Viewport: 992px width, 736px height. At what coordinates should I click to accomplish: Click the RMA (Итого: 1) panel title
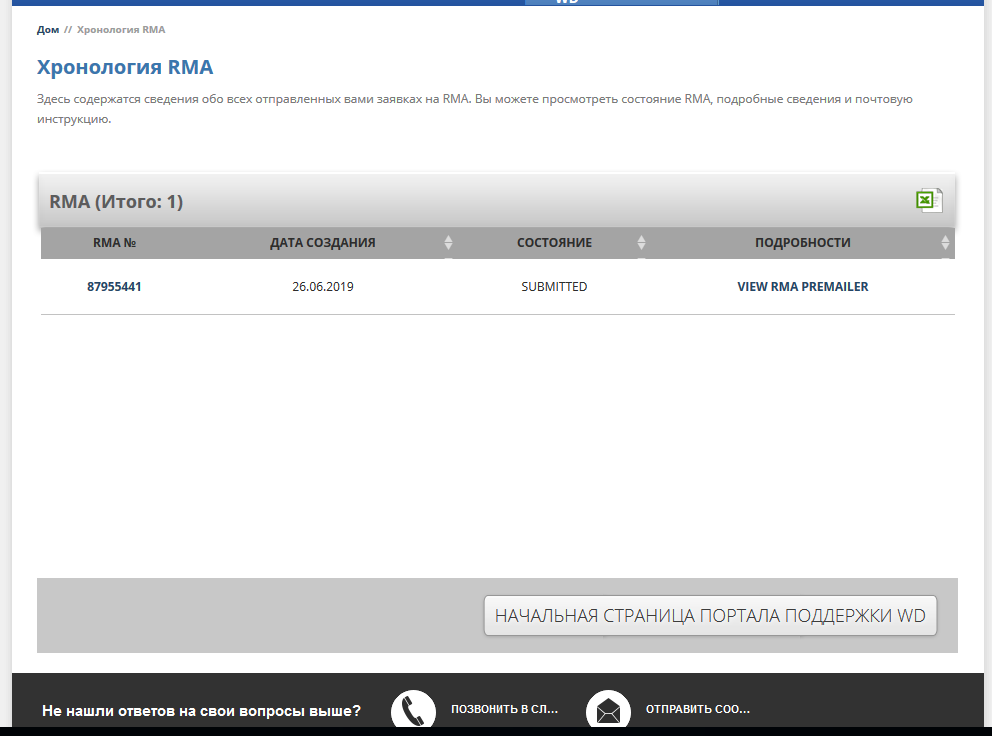click(x=116, y=201)
